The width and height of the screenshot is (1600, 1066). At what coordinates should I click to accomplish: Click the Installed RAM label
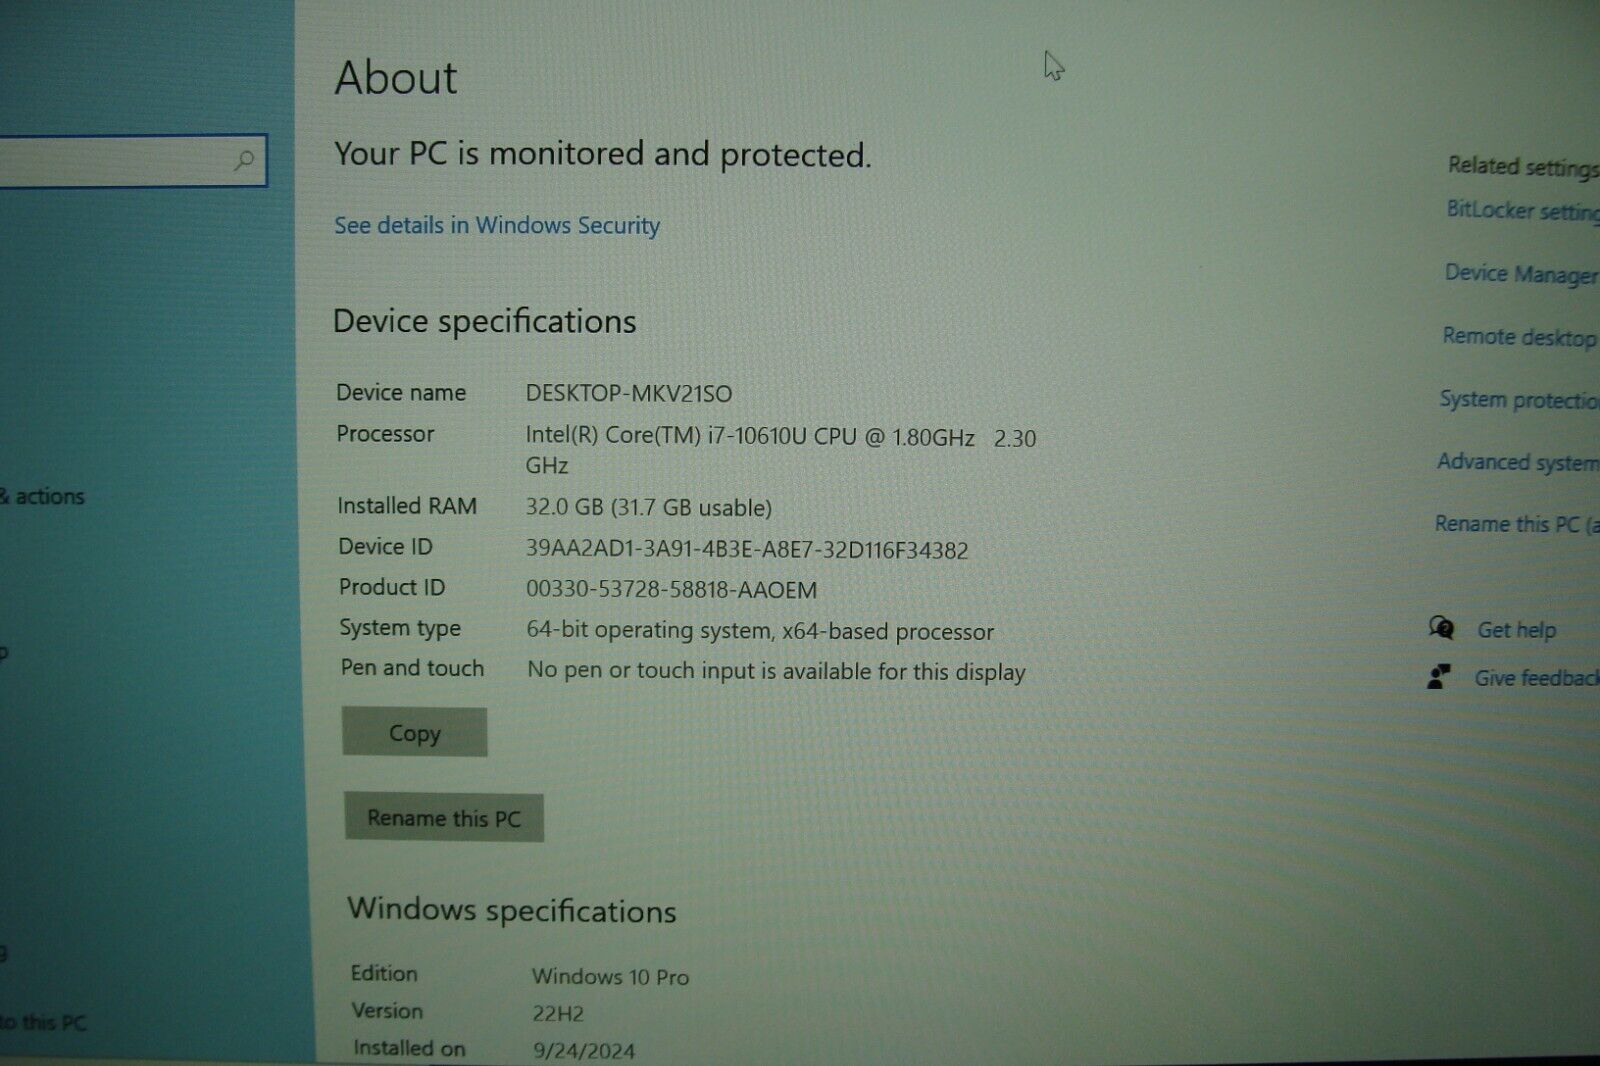coord(407,506)
